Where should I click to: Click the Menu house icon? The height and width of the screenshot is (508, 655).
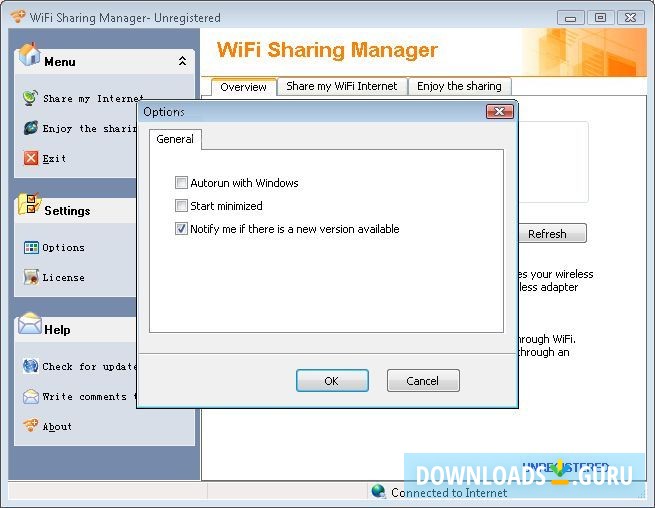(x=29, y=55)
